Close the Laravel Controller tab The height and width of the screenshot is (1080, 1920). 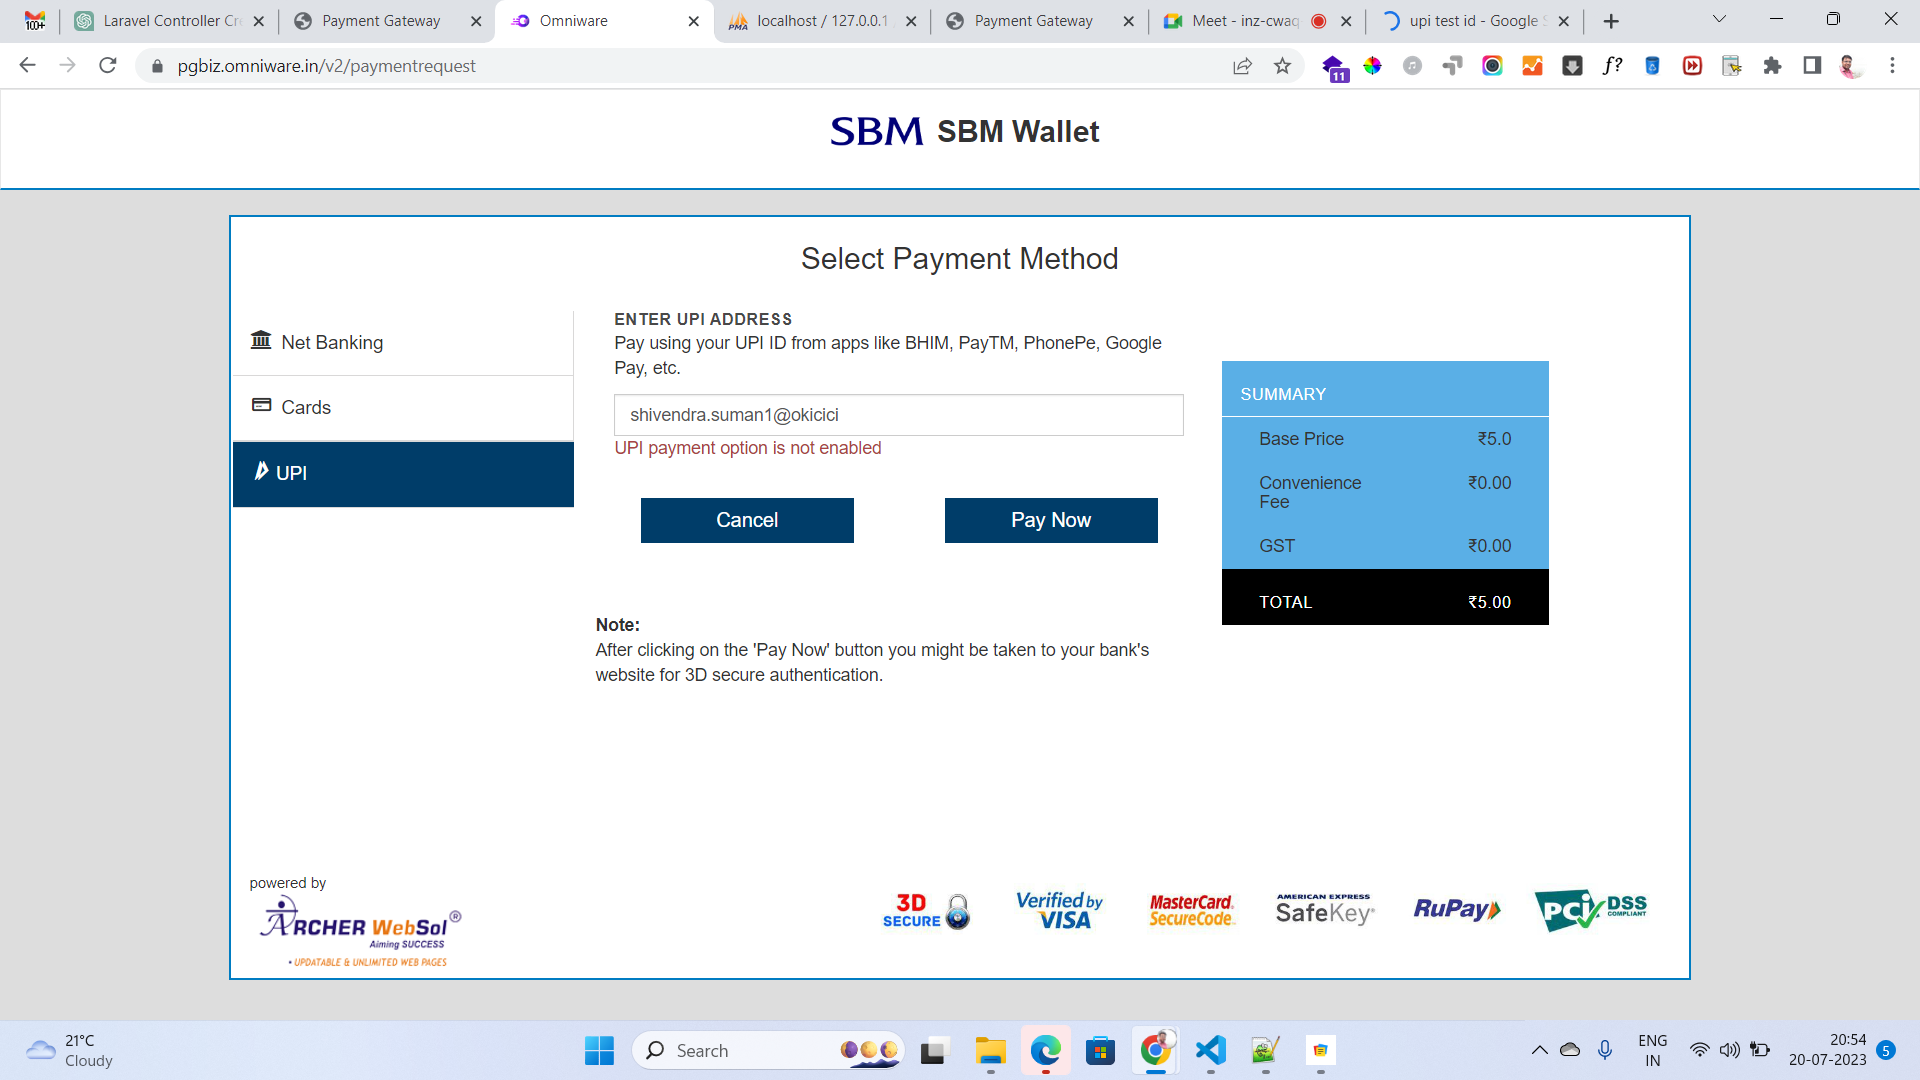(258, 21)
